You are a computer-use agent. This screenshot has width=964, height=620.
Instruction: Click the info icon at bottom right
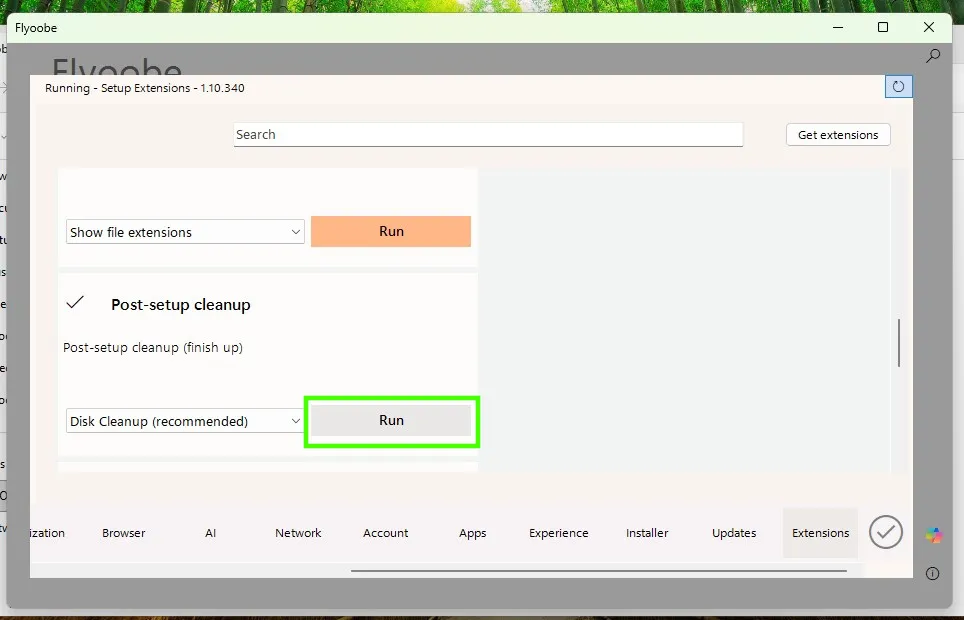click(932, 573)
